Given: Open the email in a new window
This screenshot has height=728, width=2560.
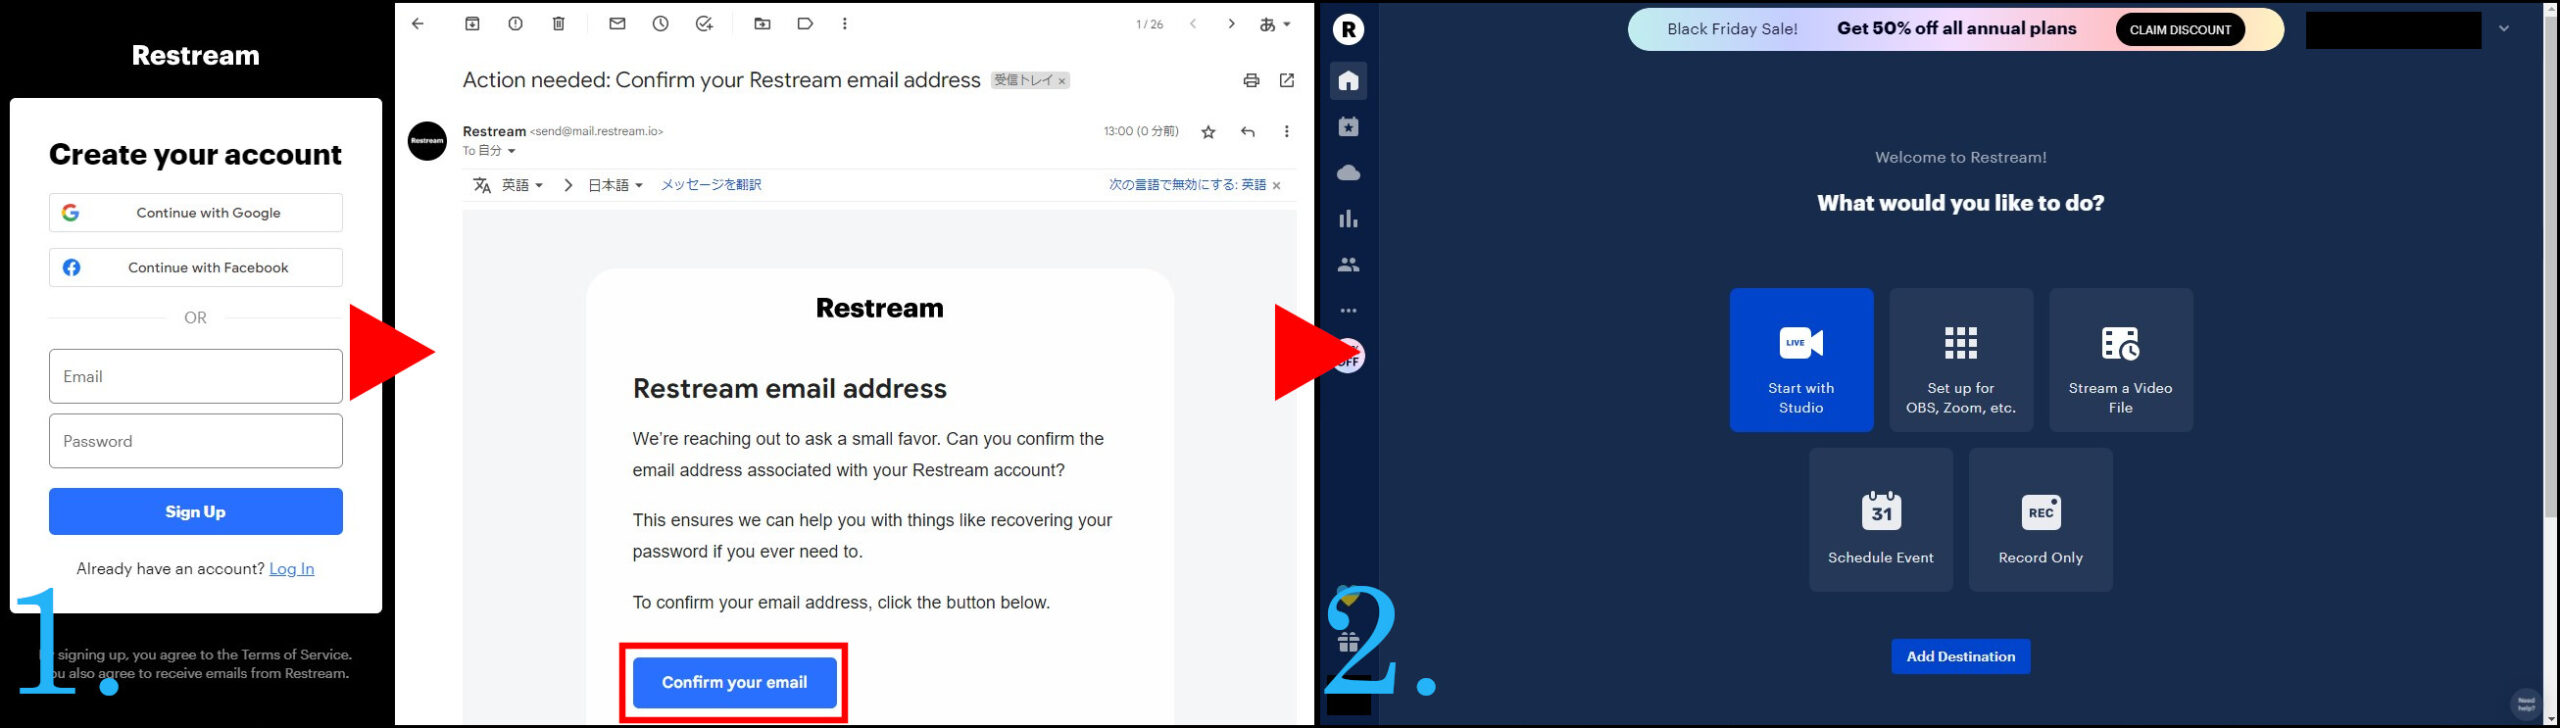Looking at the screenshot, I should pyautogui.click(x=1287, y=80).
